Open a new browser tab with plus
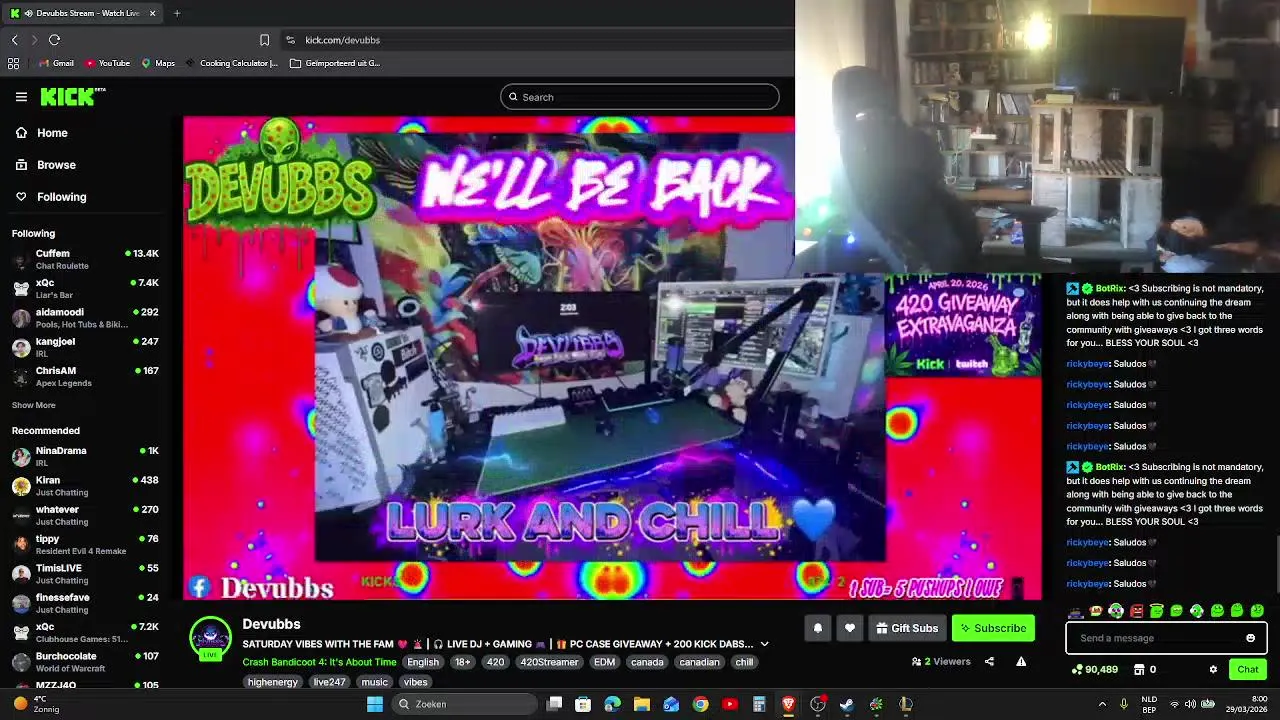1280x720 pixels. coord(177,13)
